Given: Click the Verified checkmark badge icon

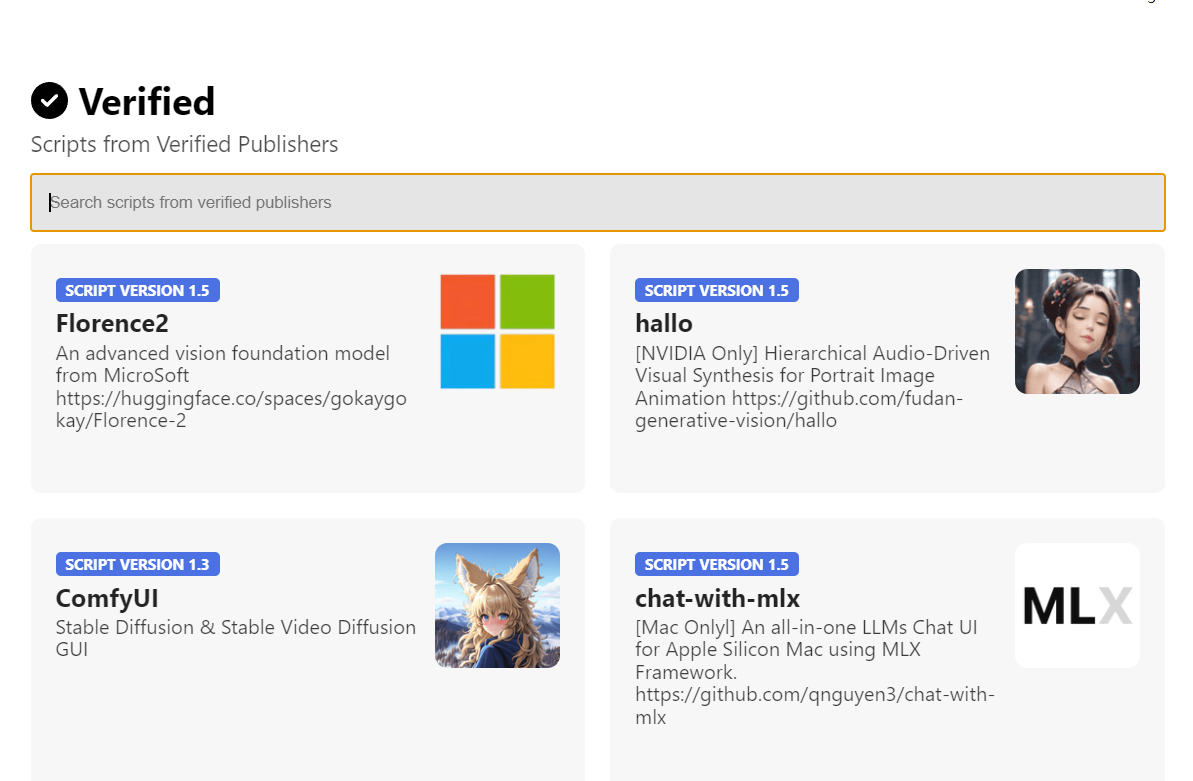Looking at the screenshot, I should 49,100.
